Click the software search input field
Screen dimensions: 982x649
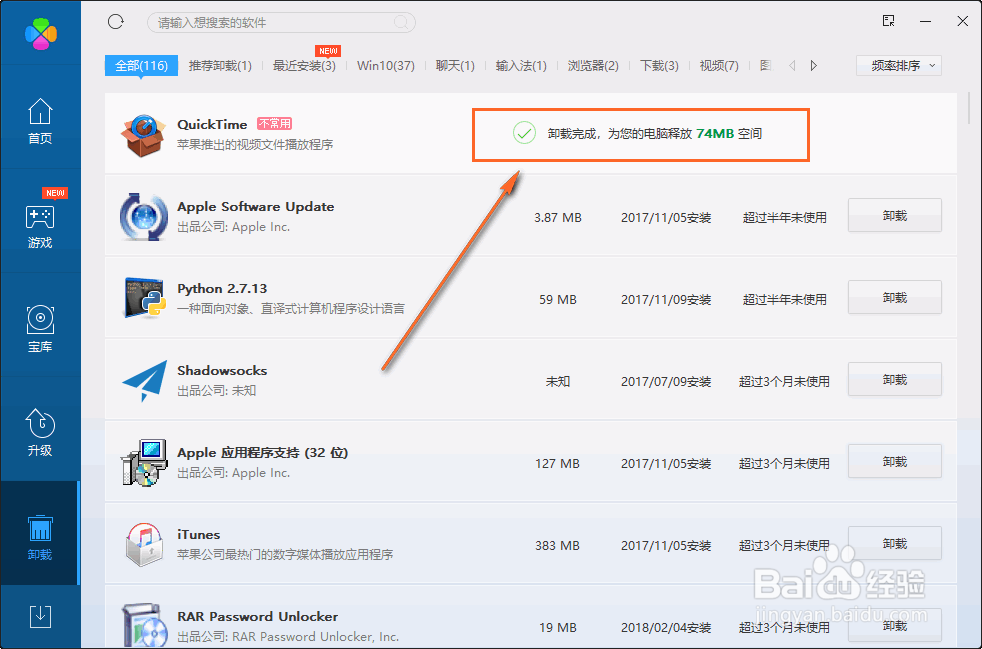[x=280, y=21]
